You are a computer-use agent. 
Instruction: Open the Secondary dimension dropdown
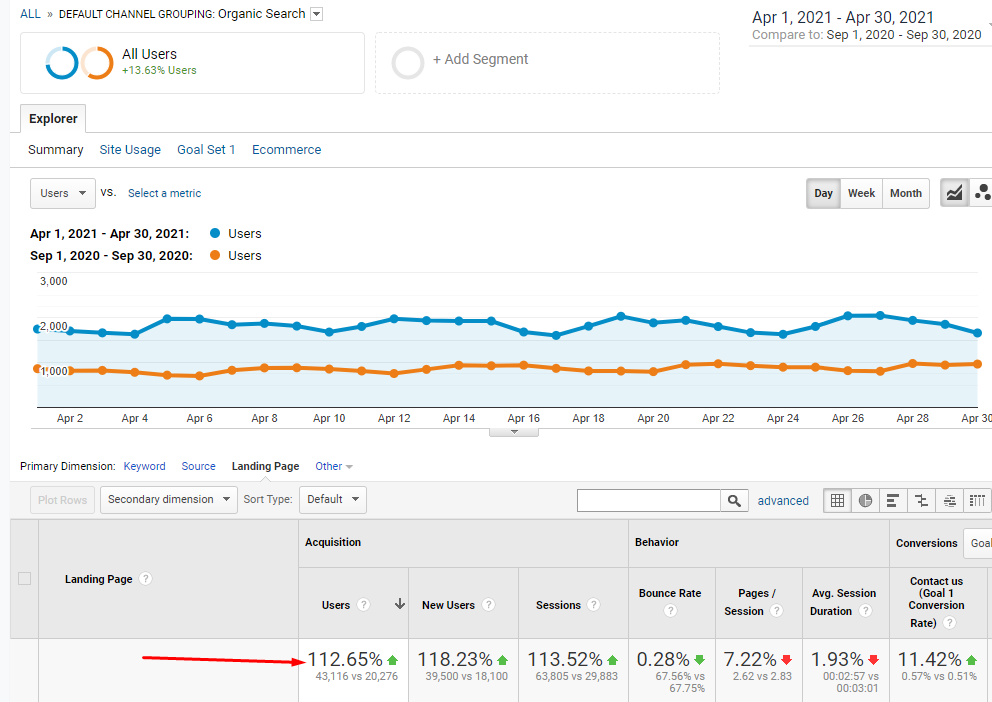[x=168, y=499]
